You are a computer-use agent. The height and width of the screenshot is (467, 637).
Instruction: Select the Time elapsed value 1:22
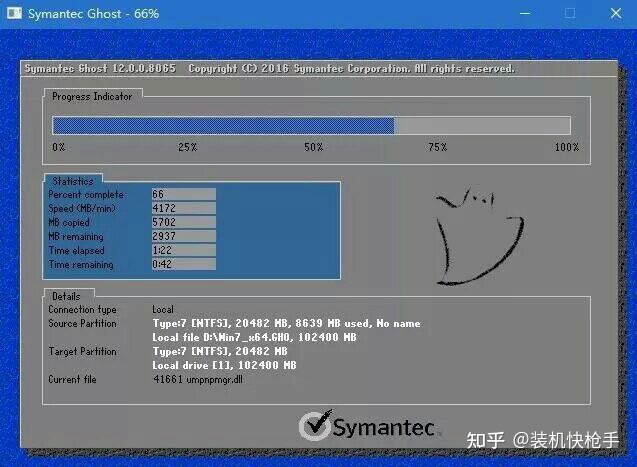(184, 250)
